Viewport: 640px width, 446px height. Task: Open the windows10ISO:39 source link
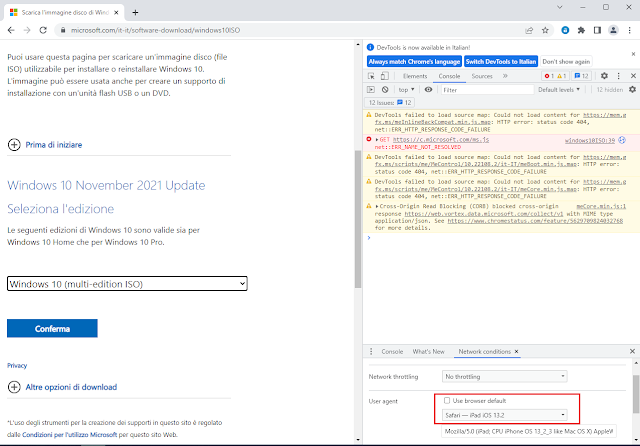click(590, 140)
